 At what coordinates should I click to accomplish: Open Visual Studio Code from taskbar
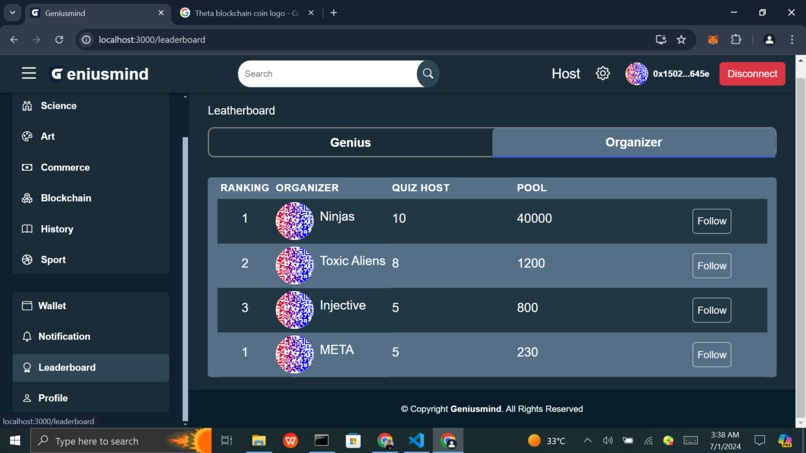[416, 441]
